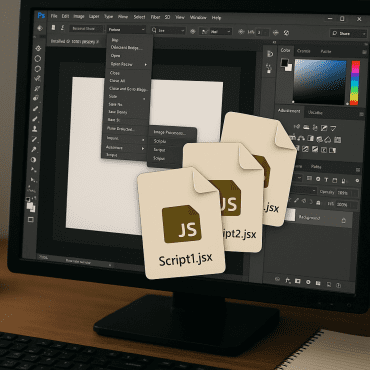Viewport: 370px width, 370px height.
Task: Open the magnifier dropdown in options bar
Action: tap(168, 30)
